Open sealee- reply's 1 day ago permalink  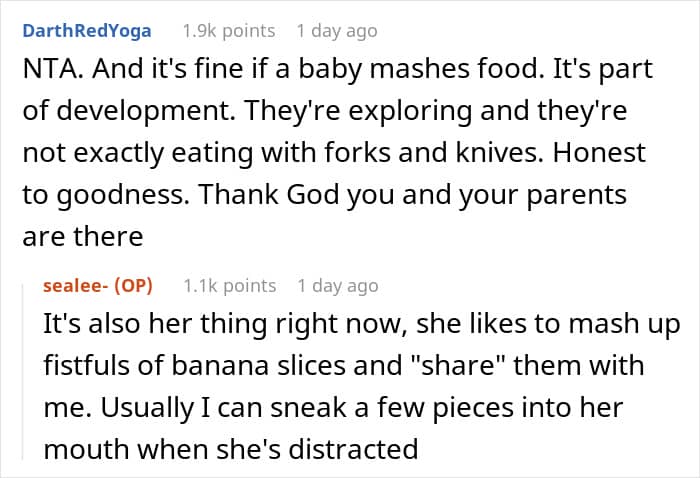[338, 286]
